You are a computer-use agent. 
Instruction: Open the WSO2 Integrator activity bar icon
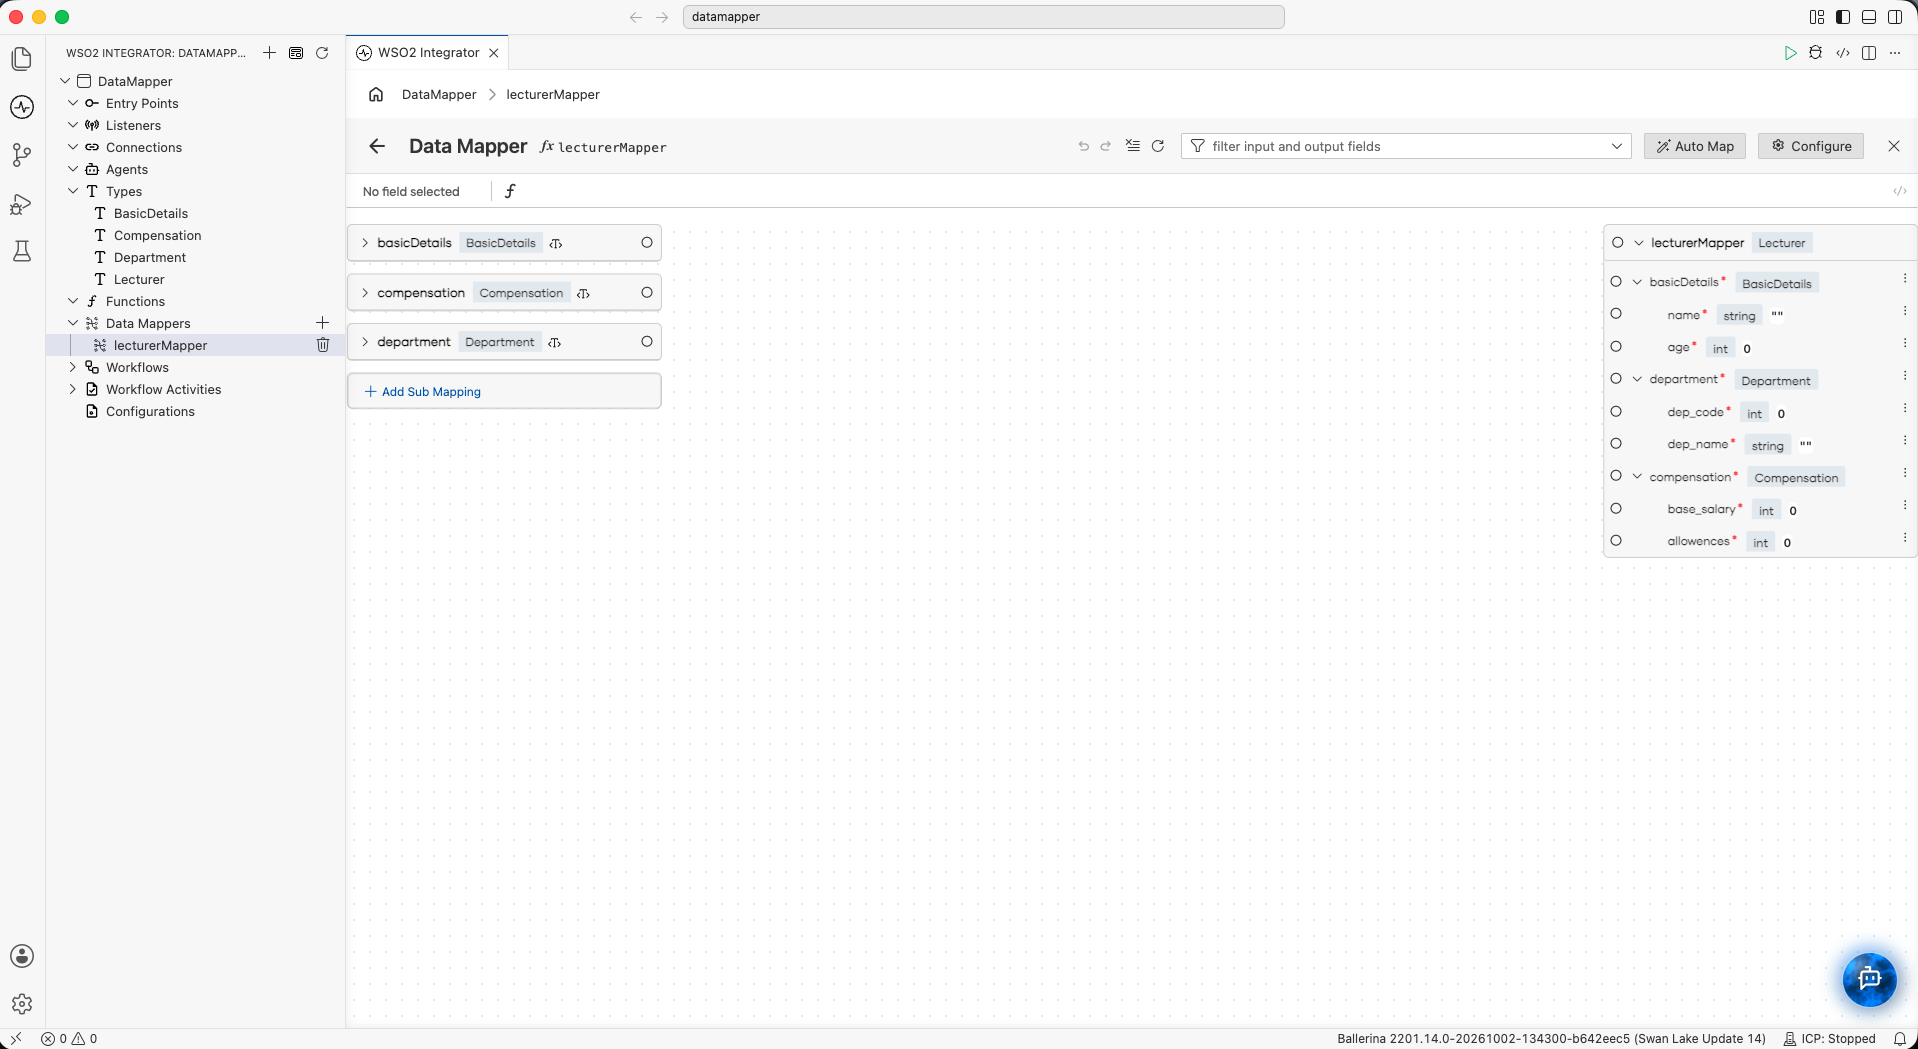[22, 107]
